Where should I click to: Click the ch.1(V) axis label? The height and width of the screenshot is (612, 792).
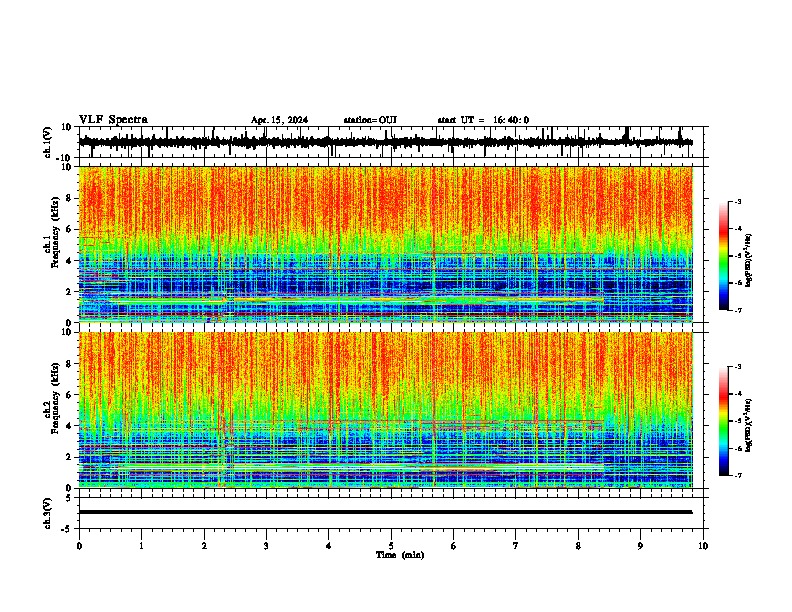click(48, 142)
